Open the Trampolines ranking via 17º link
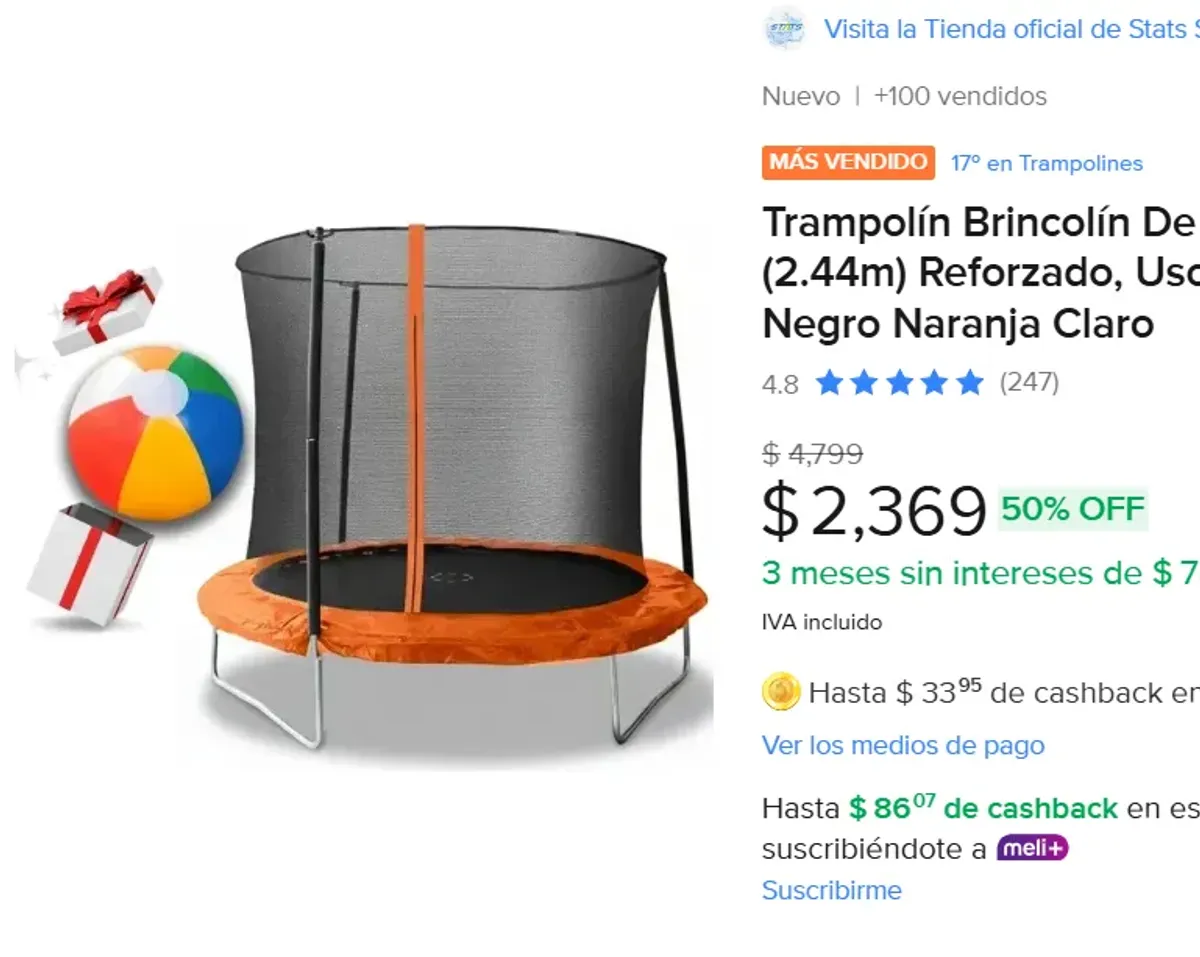This screenshot has width=1200, height=957. (1045, 163)
